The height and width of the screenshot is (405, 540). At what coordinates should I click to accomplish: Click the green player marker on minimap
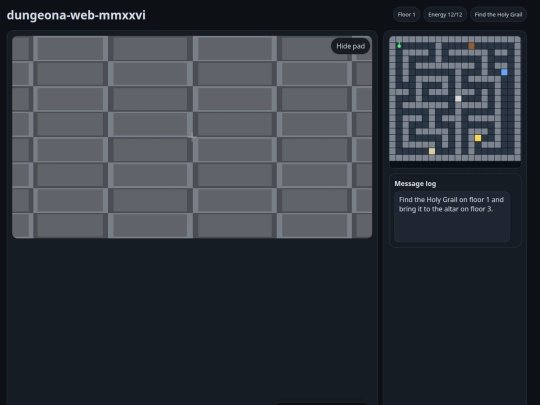399,45
